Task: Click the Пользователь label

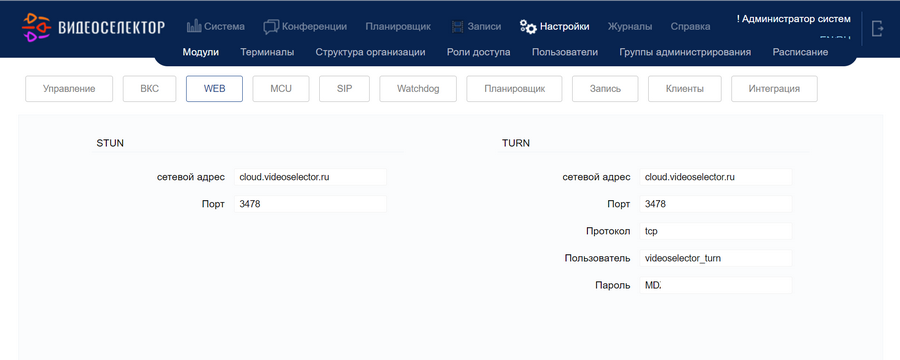Action: (x=598, y=258)
